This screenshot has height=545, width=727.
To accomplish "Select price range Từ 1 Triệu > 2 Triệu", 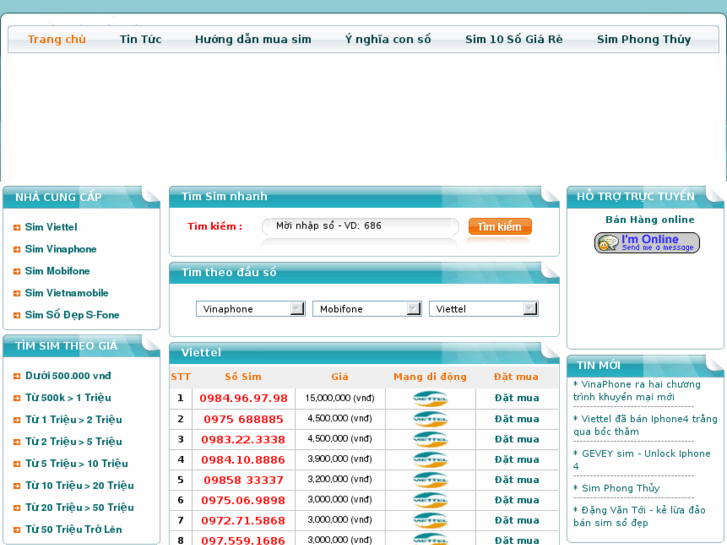I will tap(73, 420).
